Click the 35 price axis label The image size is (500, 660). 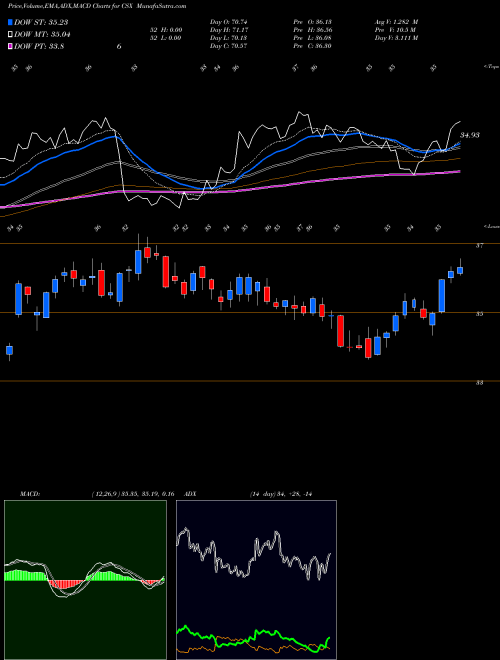coord(479,314)
